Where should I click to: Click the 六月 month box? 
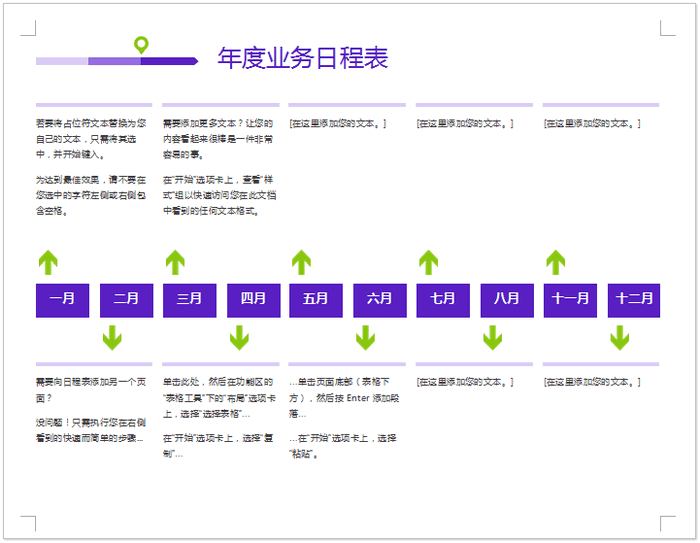[x=380, y=301]
